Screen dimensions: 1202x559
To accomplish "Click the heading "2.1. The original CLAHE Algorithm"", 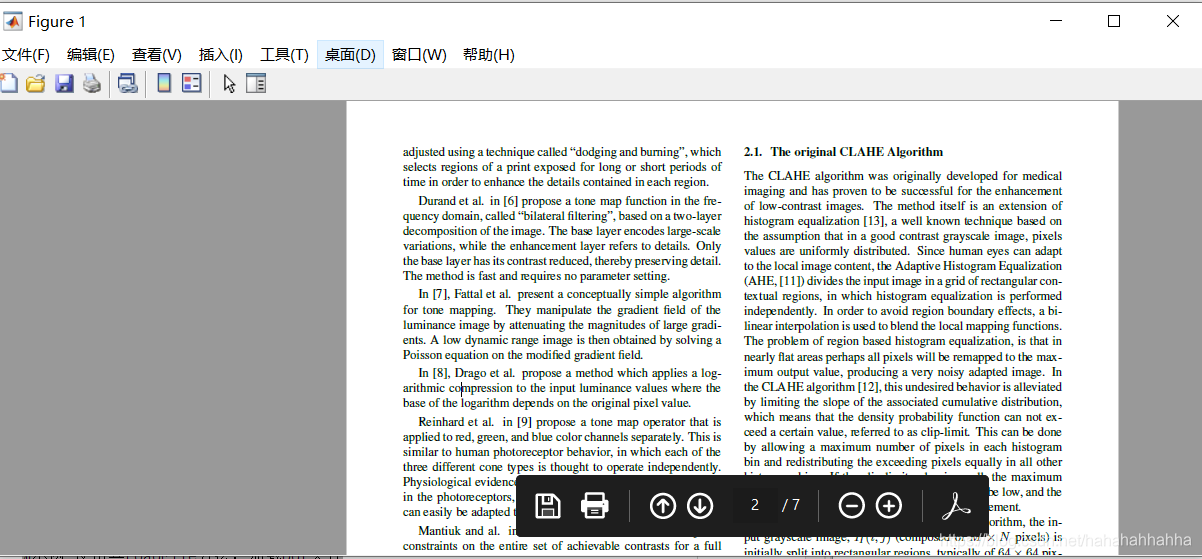I will click(x=843, y=152).
